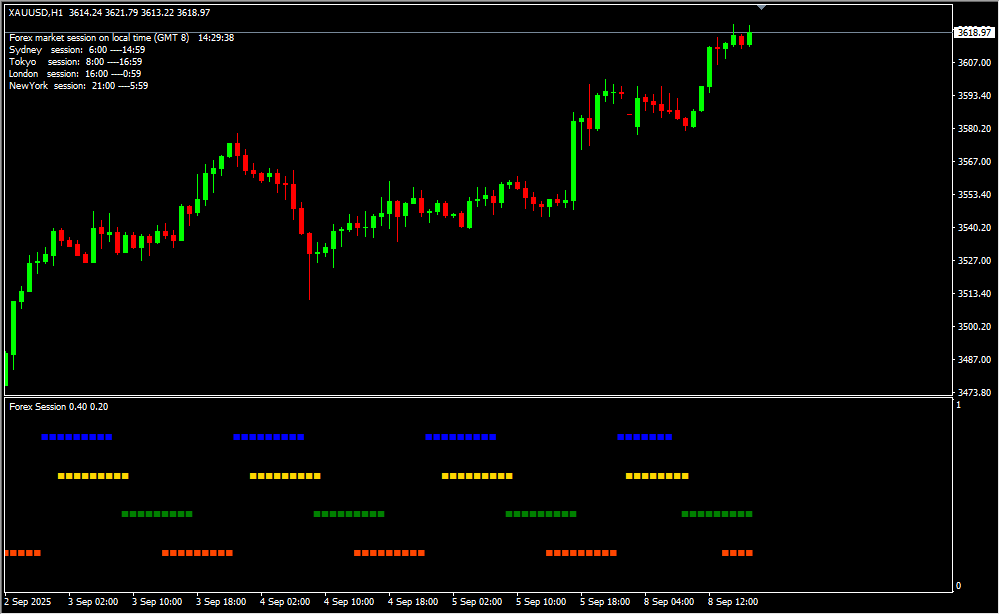Click the gray chart shift triangle marker
This screenshot has width=1000, height=615.
tap(762, 7)
